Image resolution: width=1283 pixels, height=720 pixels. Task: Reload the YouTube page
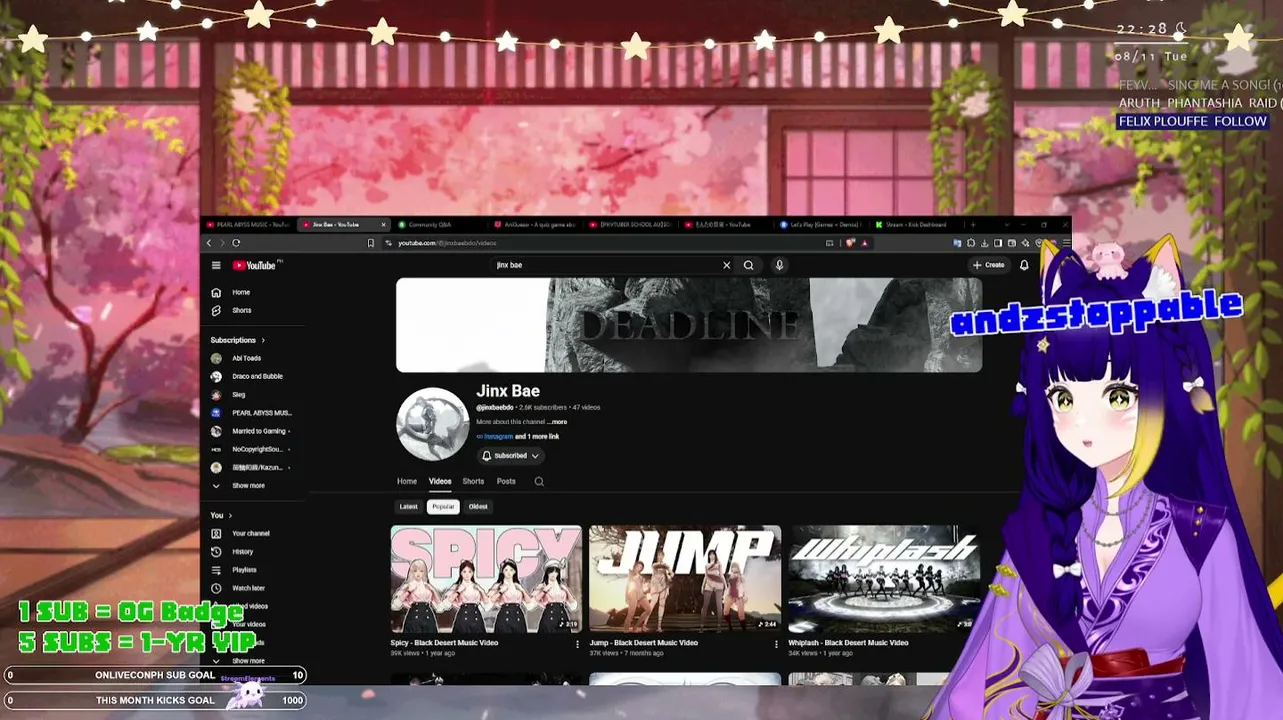236,243
